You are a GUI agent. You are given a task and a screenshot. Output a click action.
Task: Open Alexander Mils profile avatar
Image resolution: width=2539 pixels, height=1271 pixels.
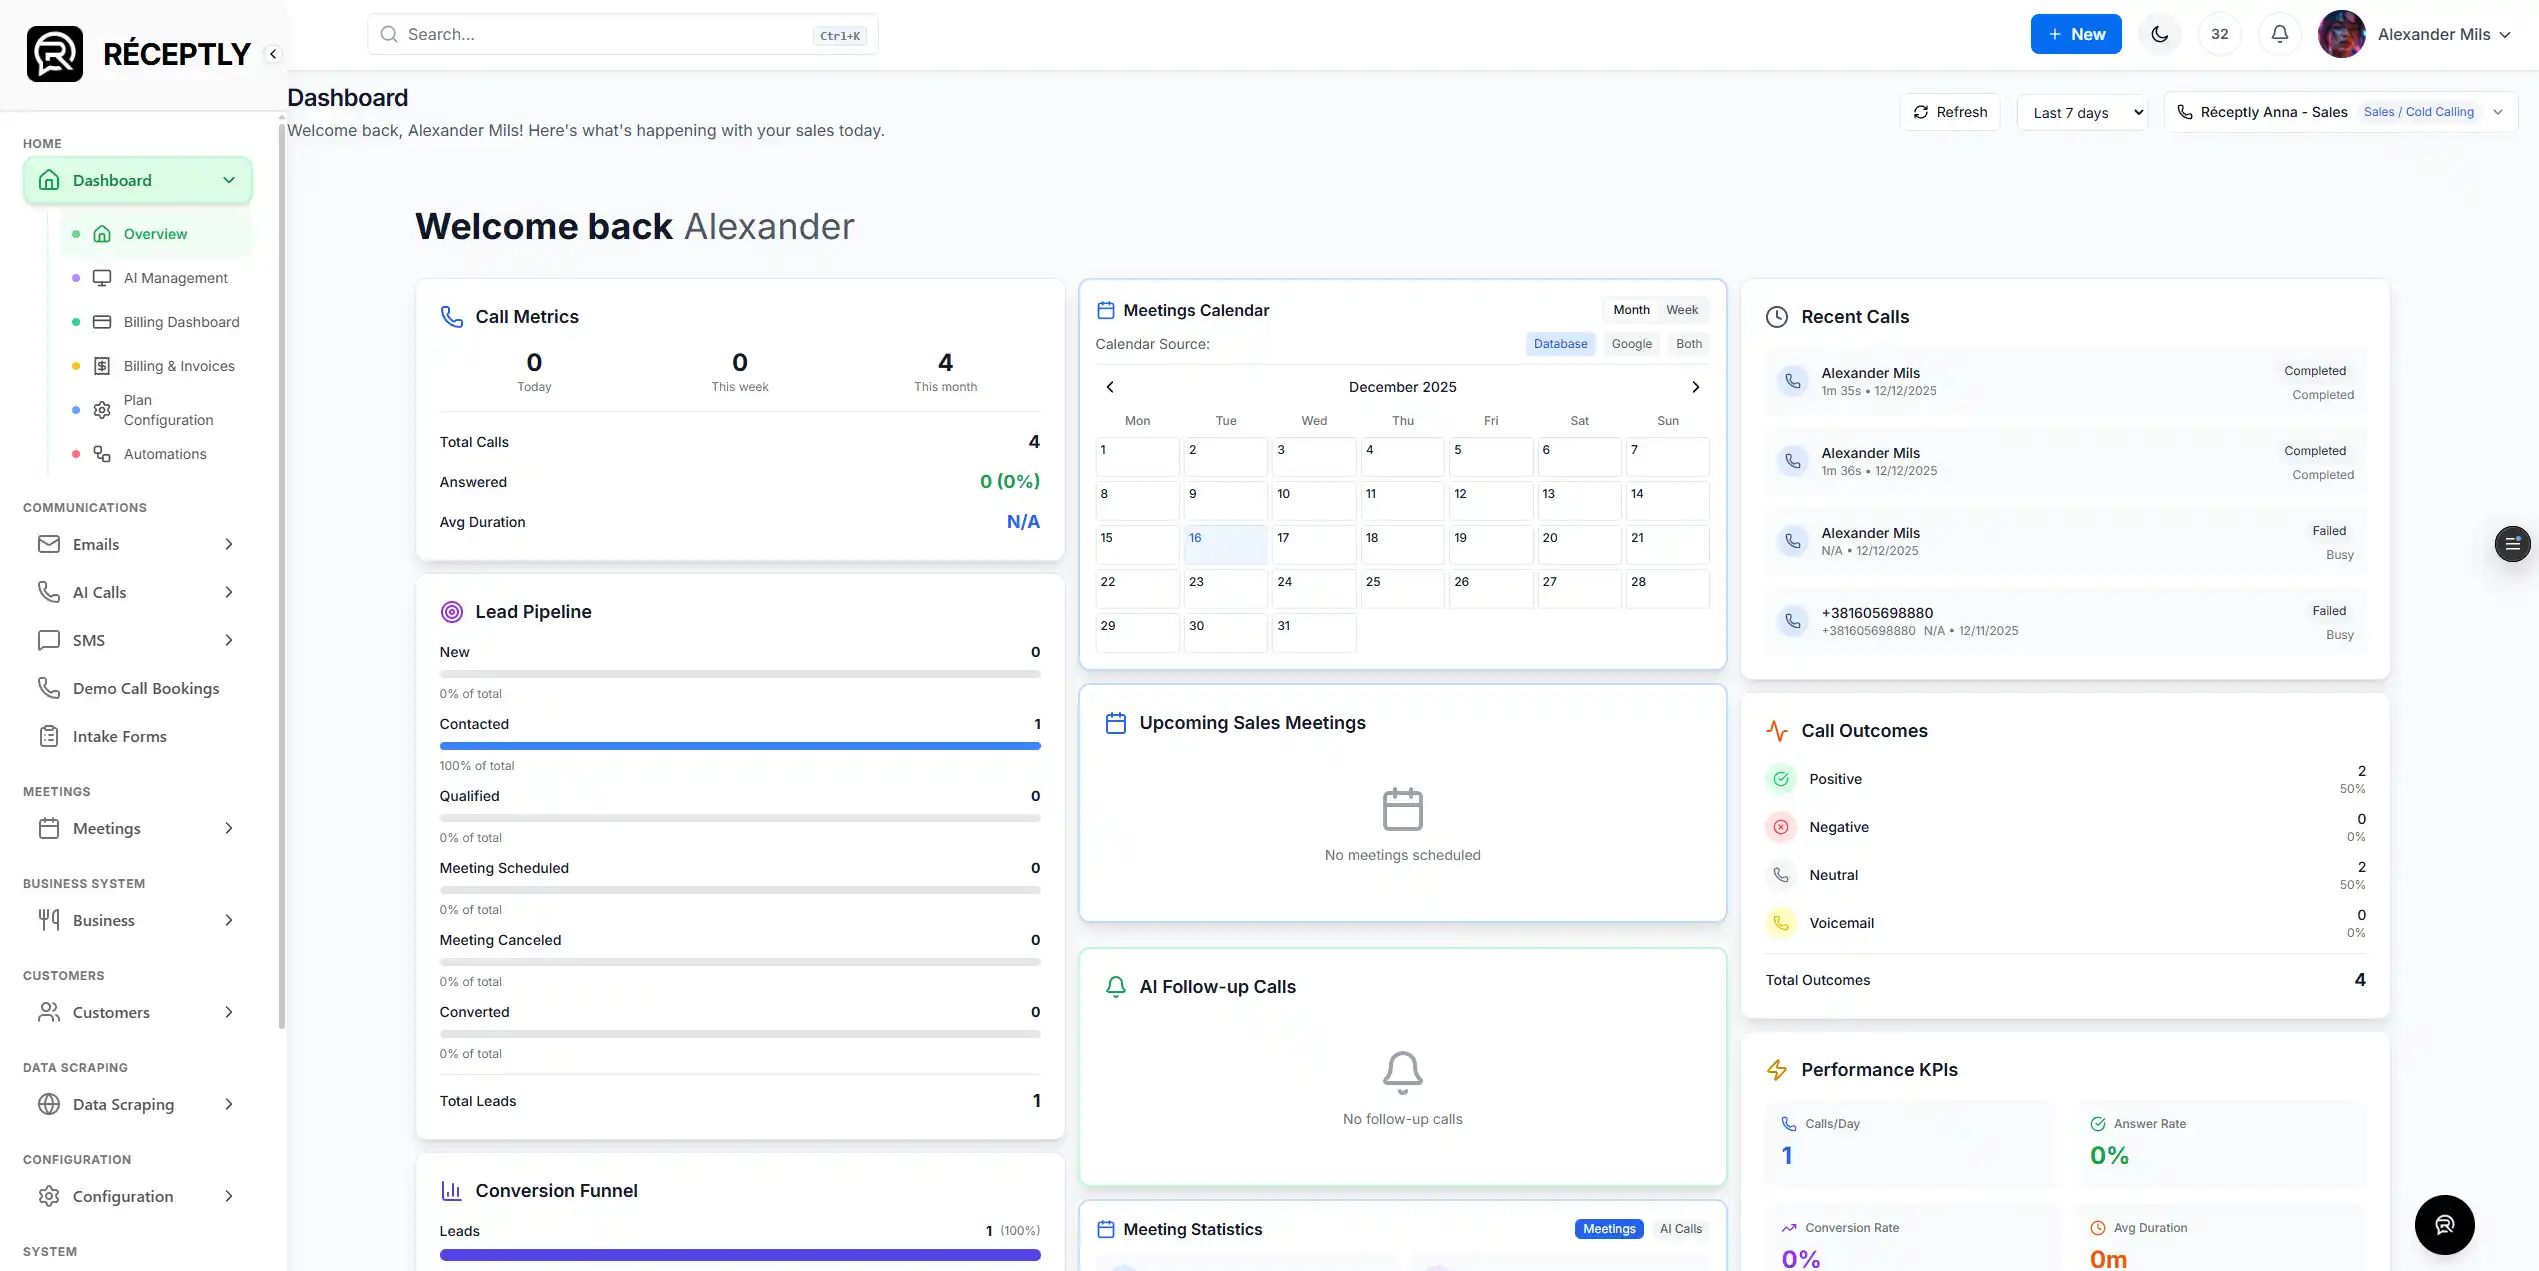[x=2341, y=34]
